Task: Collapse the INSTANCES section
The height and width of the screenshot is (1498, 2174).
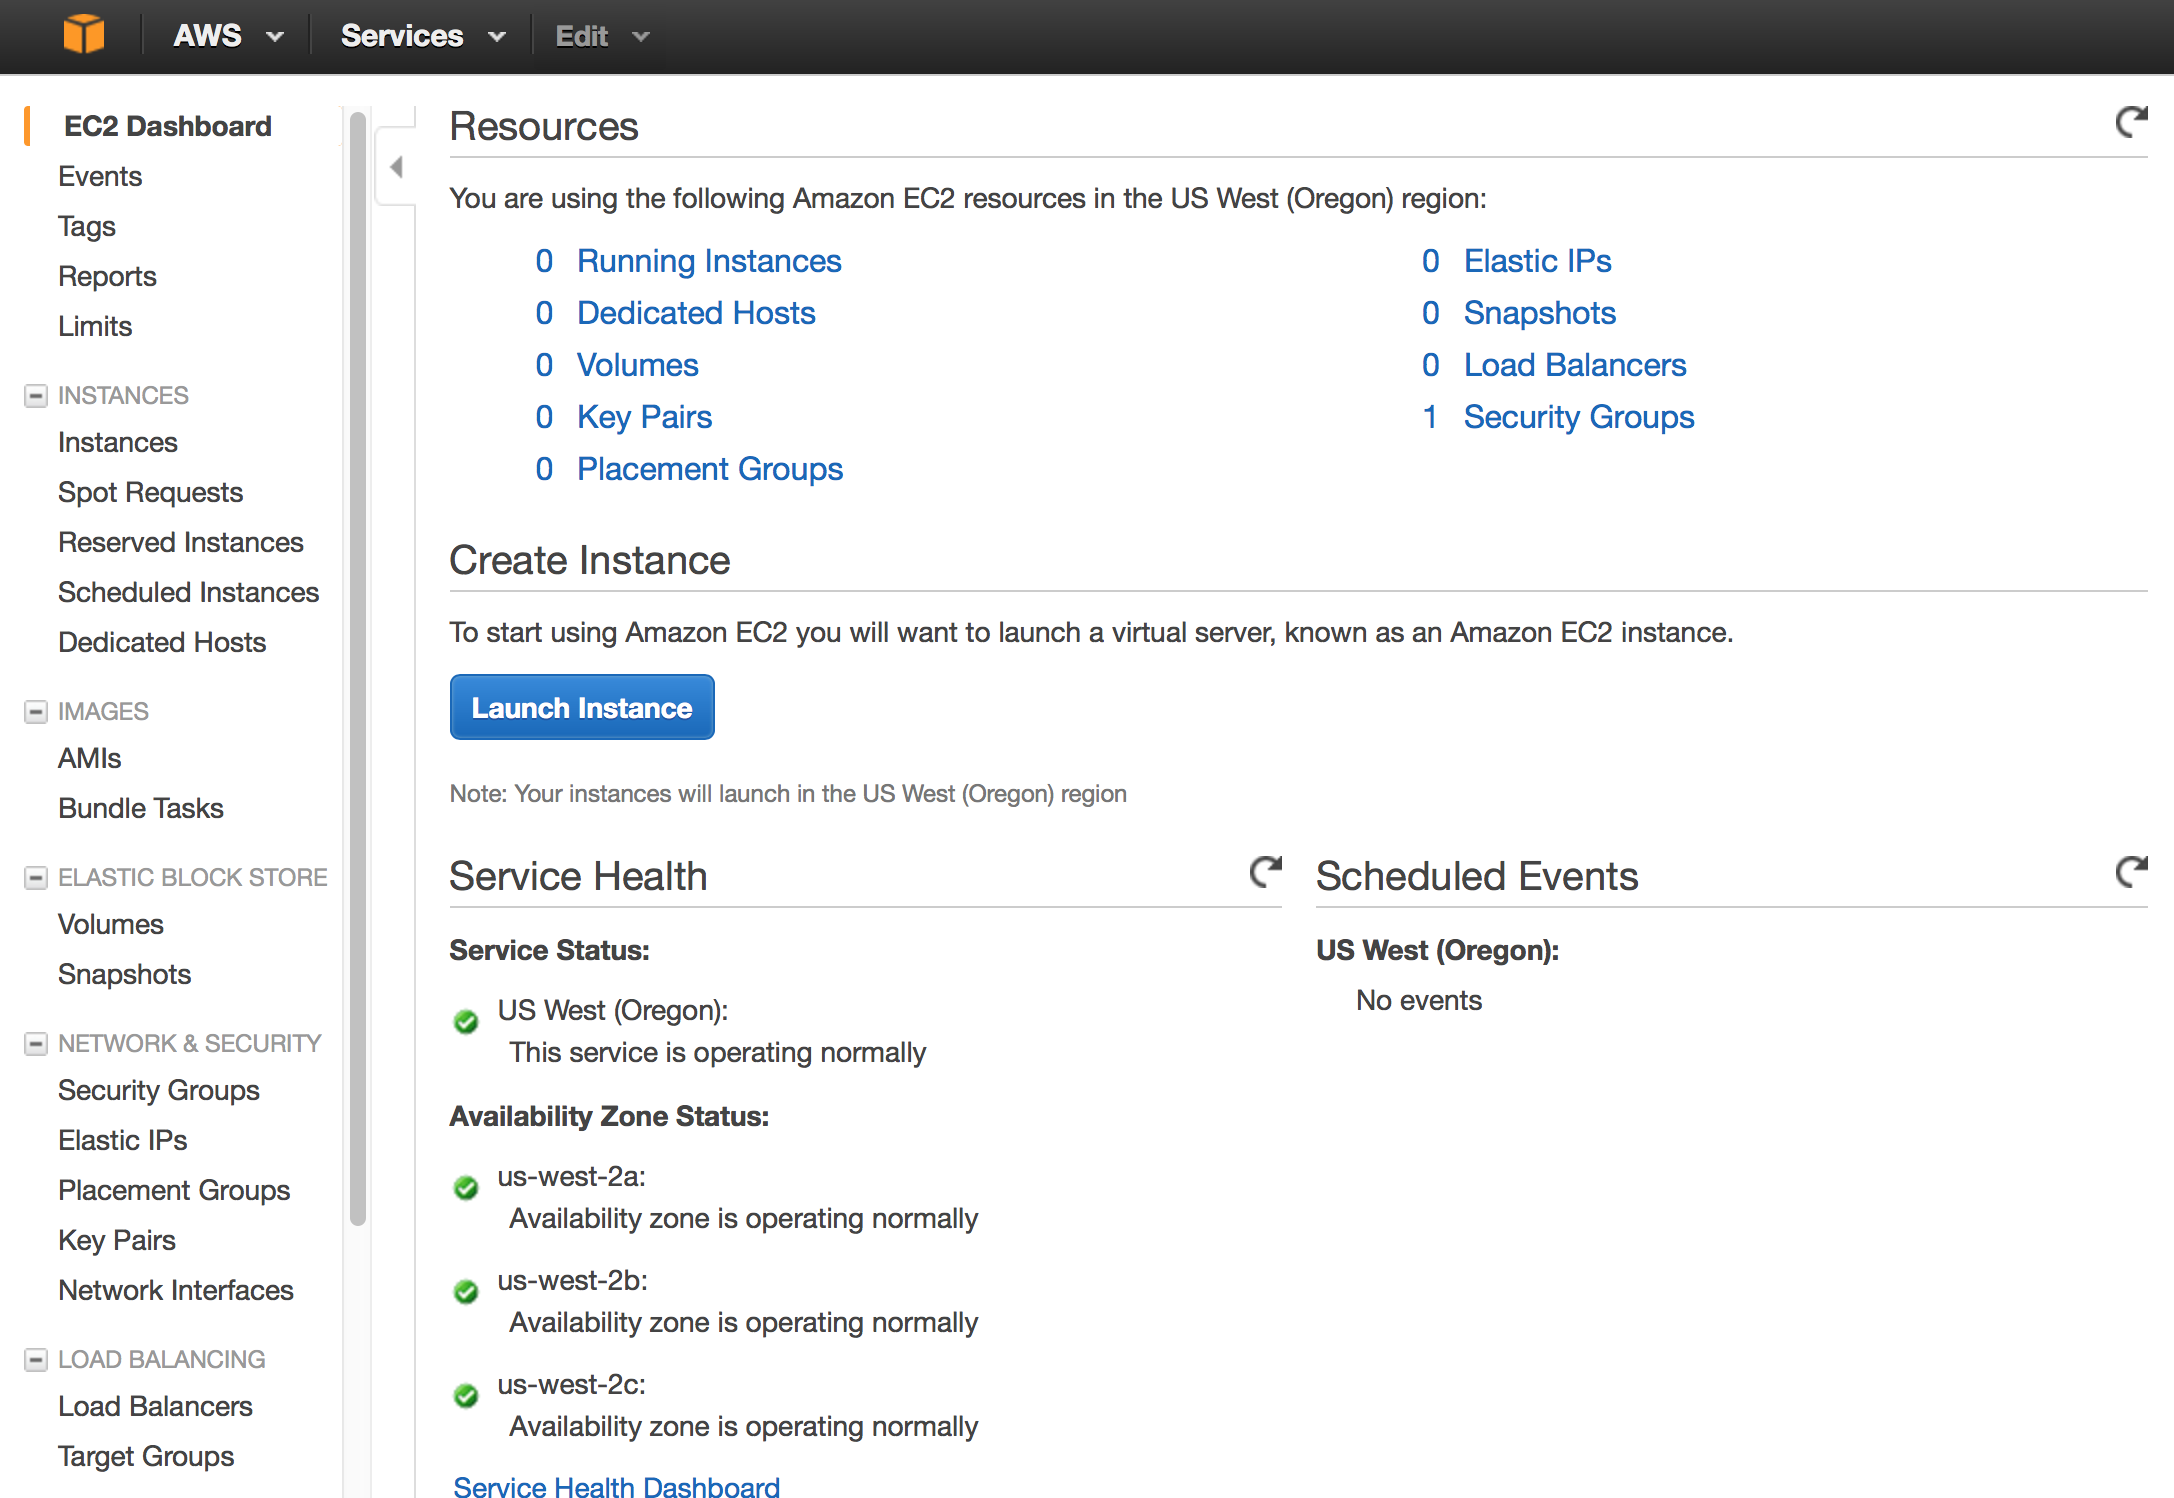Action: pyautogui.click(x=36, y=396)
